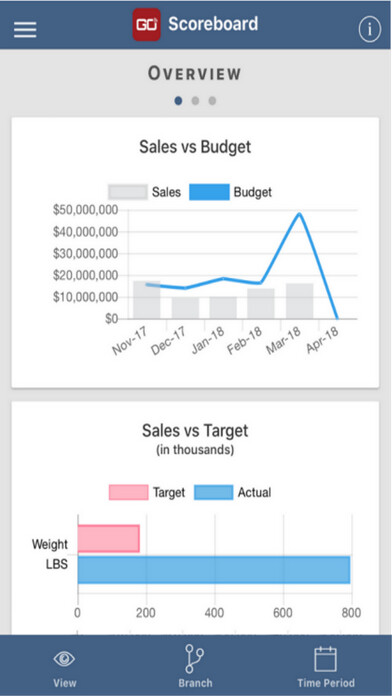Screen dimensions: 392x696
Task: Tap the red GO app logo
Action: pos(147,25)
